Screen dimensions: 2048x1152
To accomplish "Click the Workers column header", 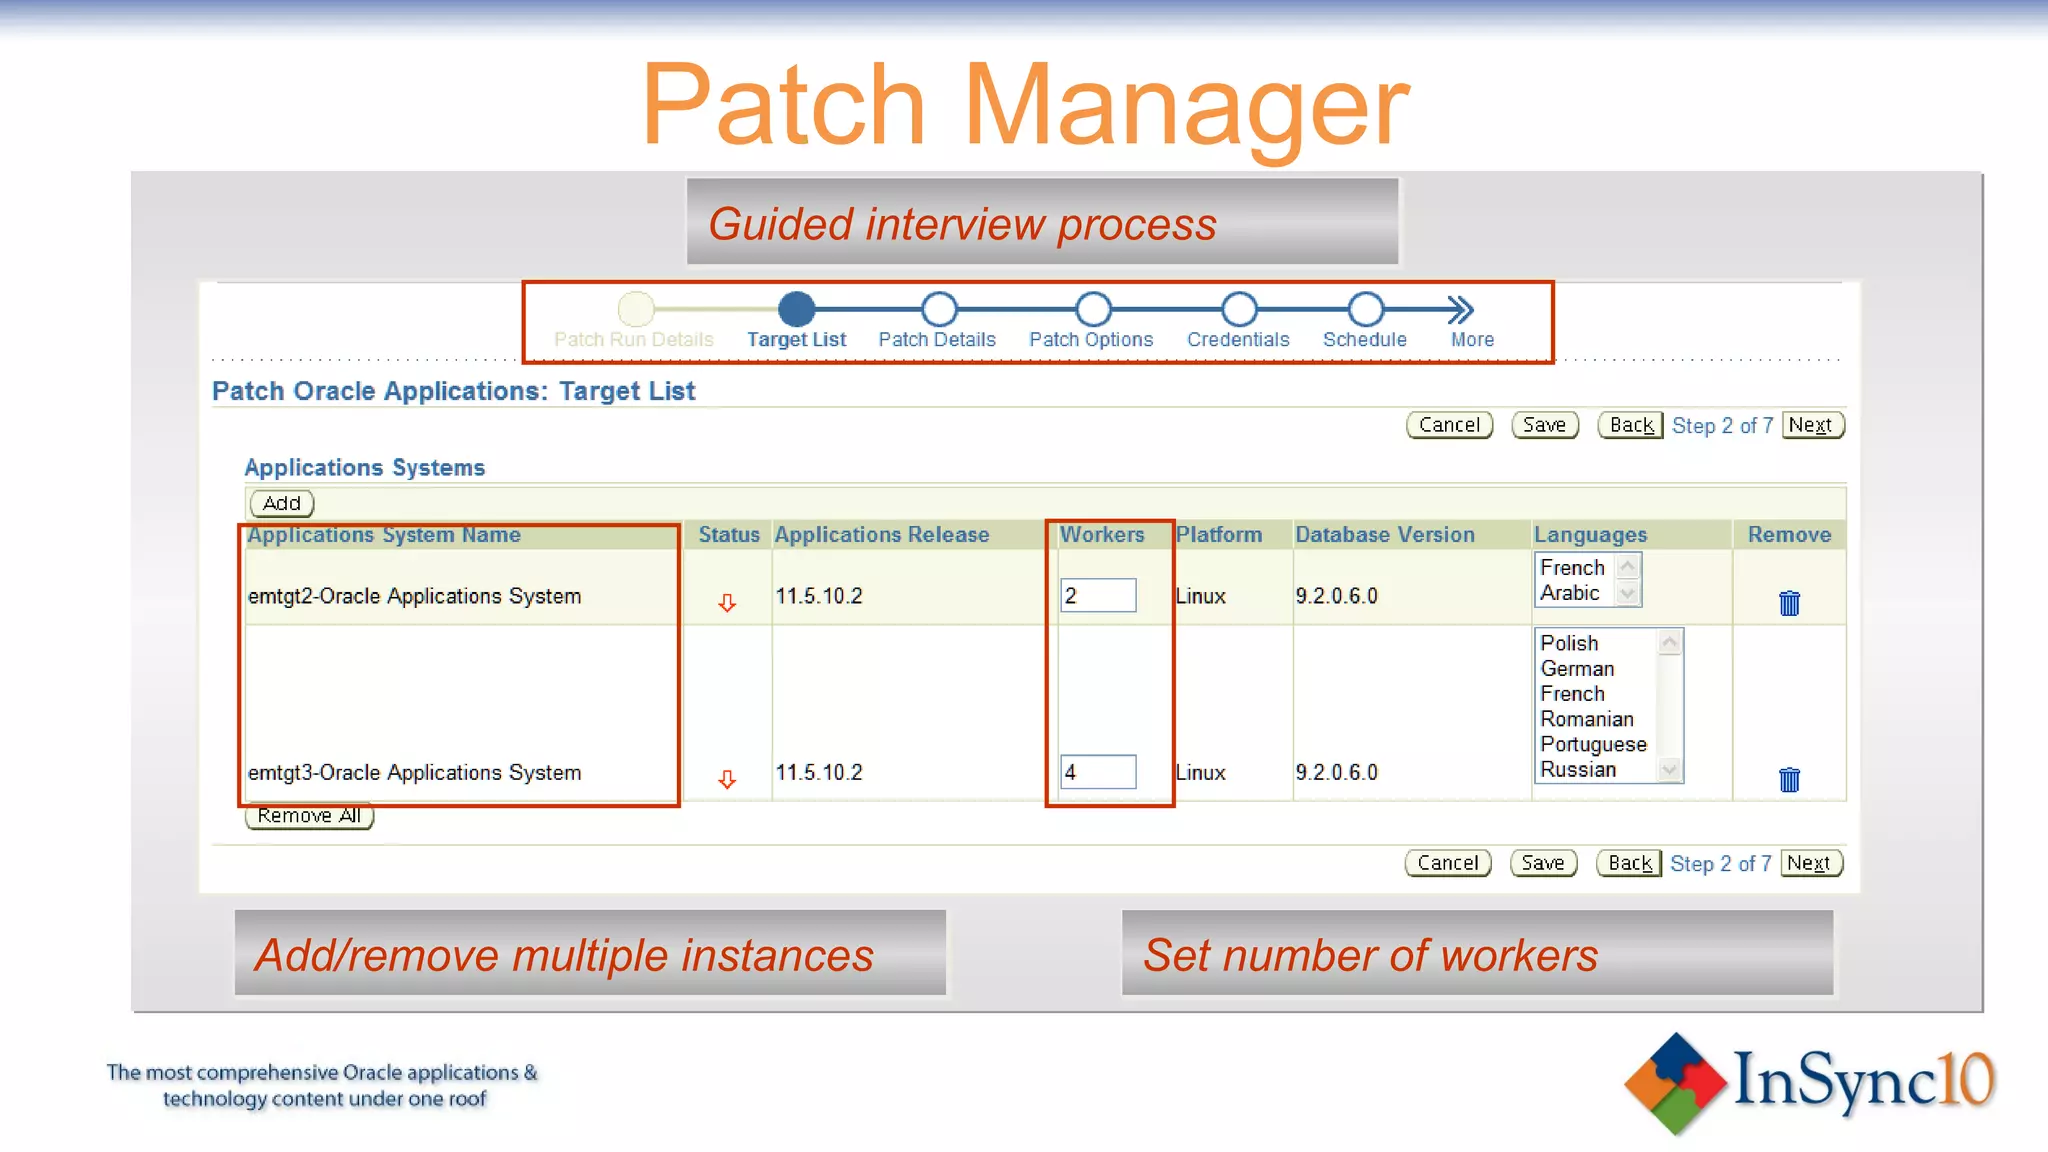I will pyautogui.click(x=1102, y=535).
